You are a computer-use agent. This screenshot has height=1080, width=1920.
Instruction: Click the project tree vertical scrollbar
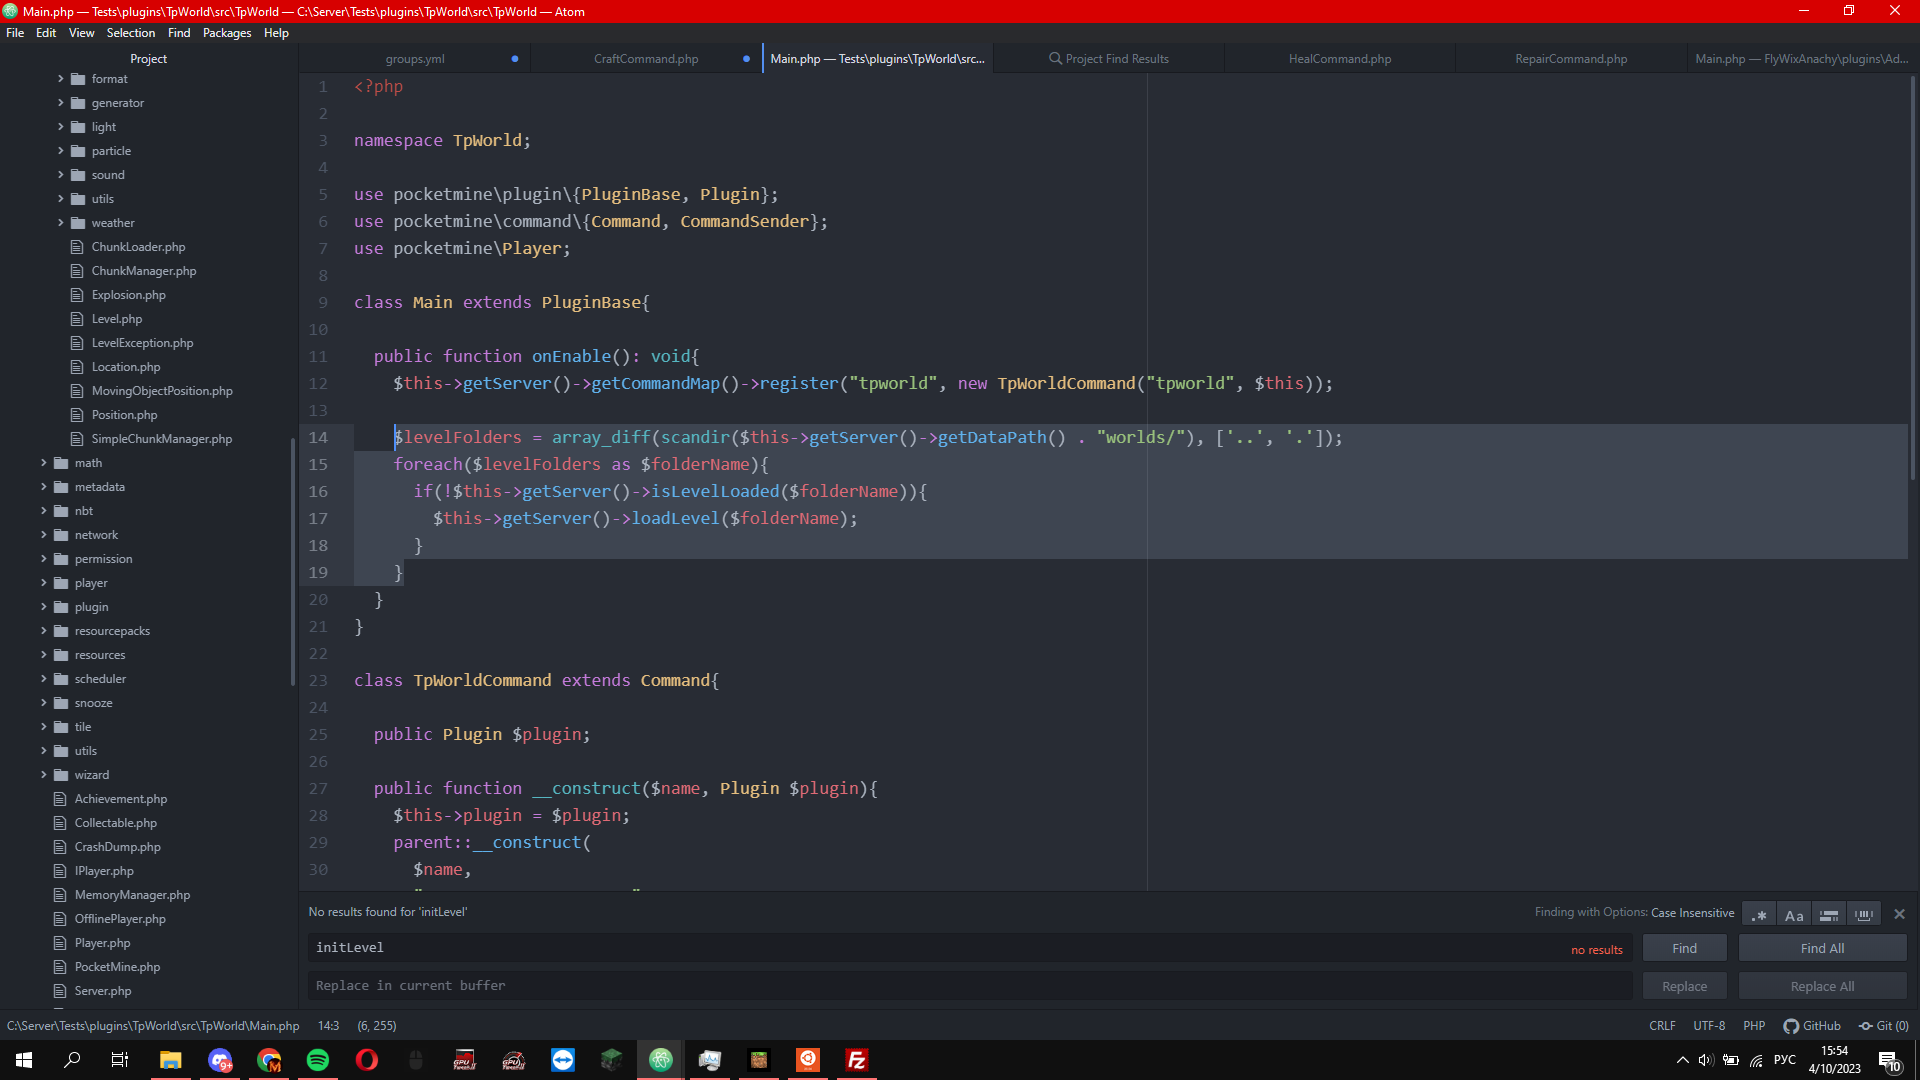coord(293,560)
